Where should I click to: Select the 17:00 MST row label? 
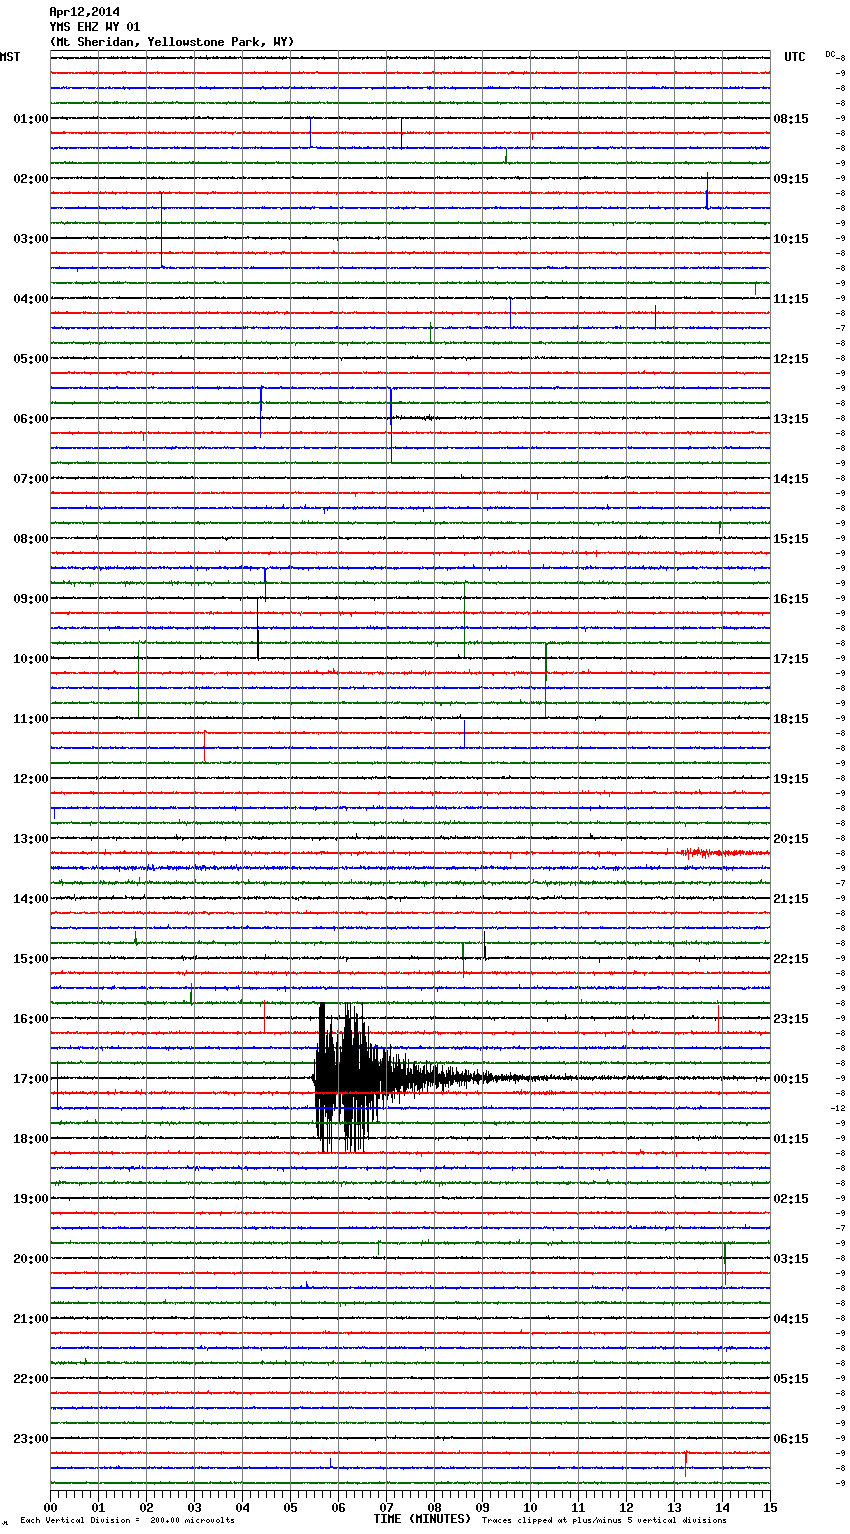(x=31, y=1079)
